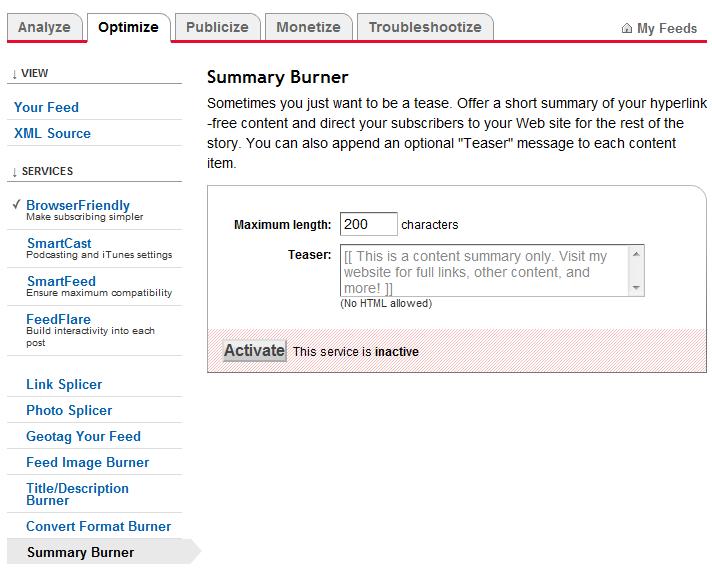
Task: Open the Your Feed link
Action: coord(46,107)
